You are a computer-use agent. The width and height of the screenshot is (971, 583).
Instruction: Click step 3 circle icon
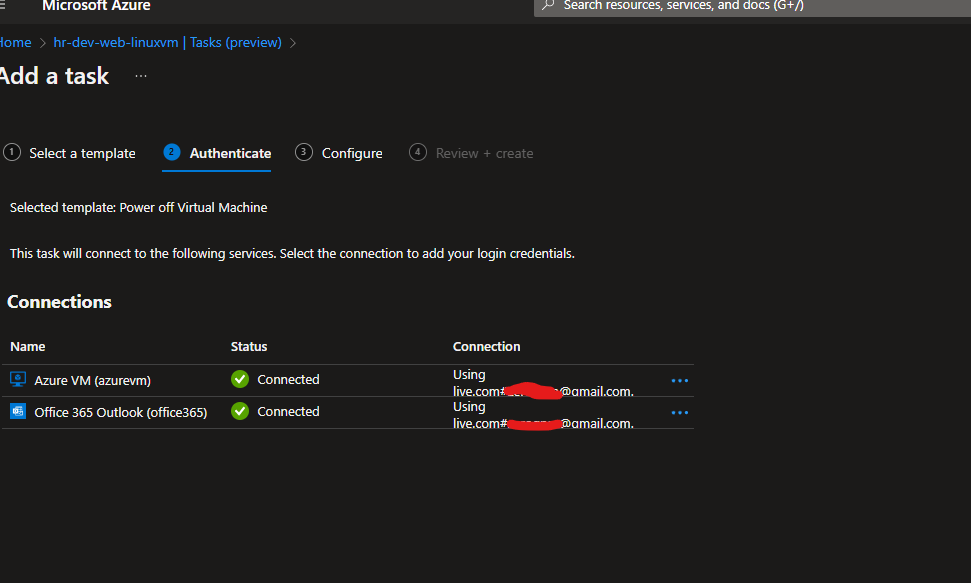pos(303,152)
